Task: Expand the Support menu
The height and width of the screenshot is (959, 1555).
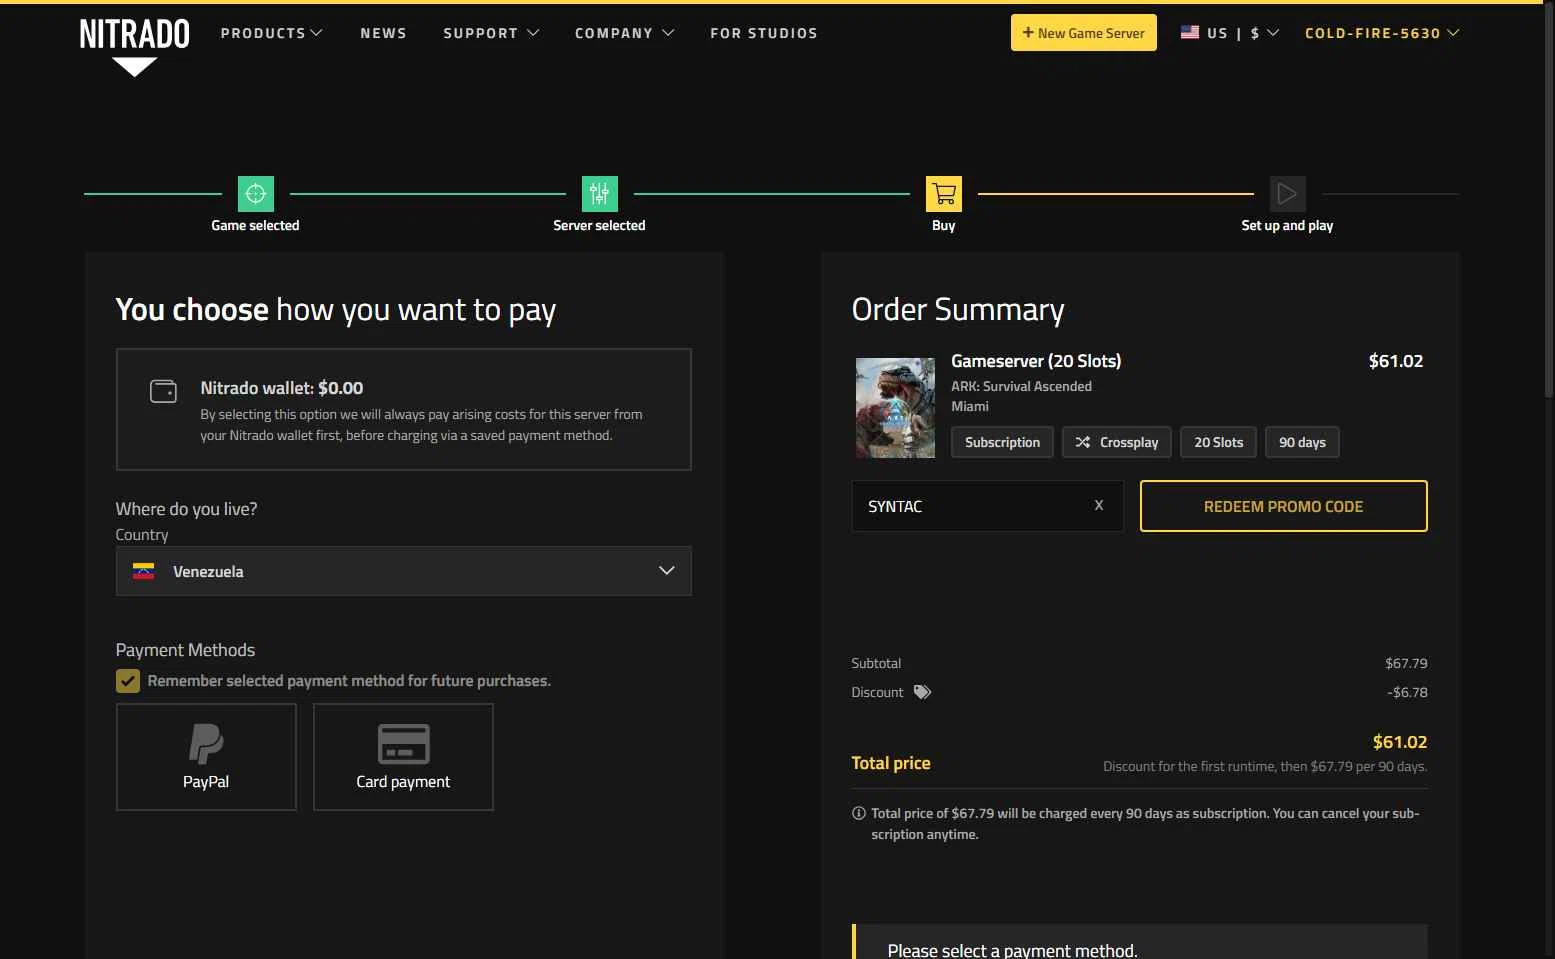Action: coord(491,33)
